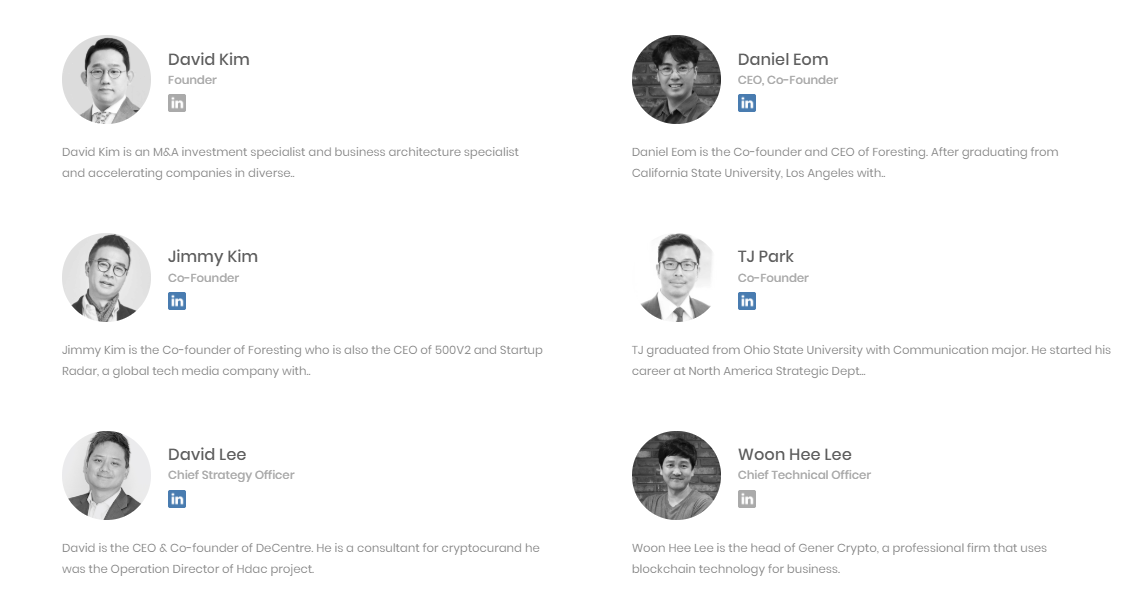This screenshot has width=1135, height=589.
Task: Open Daniel Eom's LinkedIn icon
Action: [746, 103]
